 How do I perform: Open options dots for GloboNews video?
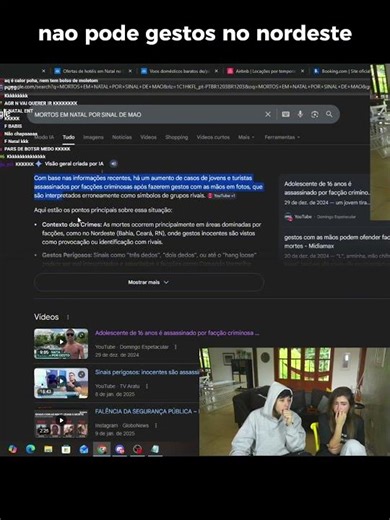coord(156,425)
